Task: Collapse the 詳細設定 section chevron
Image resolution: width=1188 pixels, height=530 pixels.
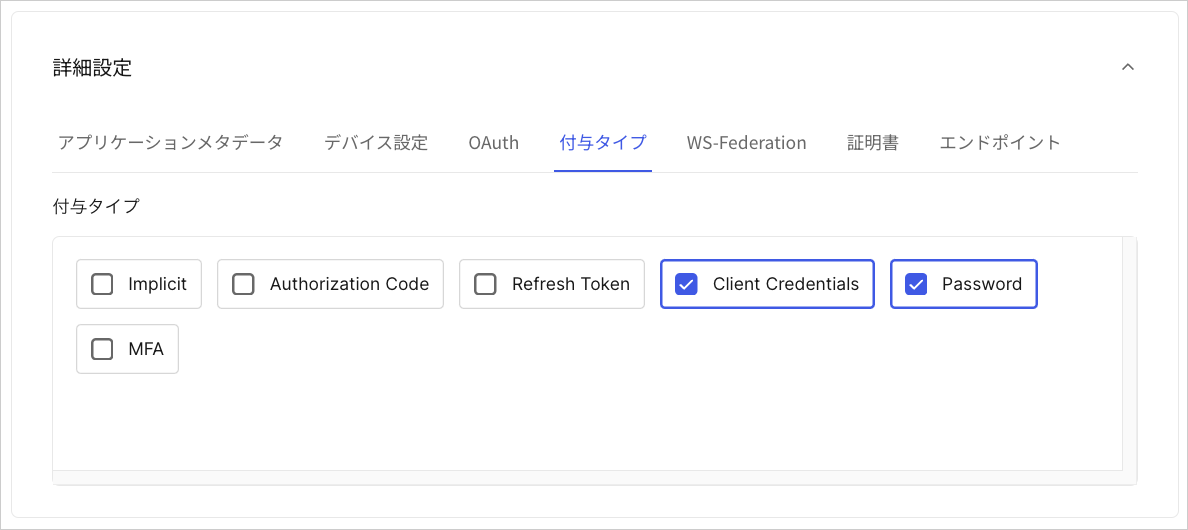Action: point(1127,67)
